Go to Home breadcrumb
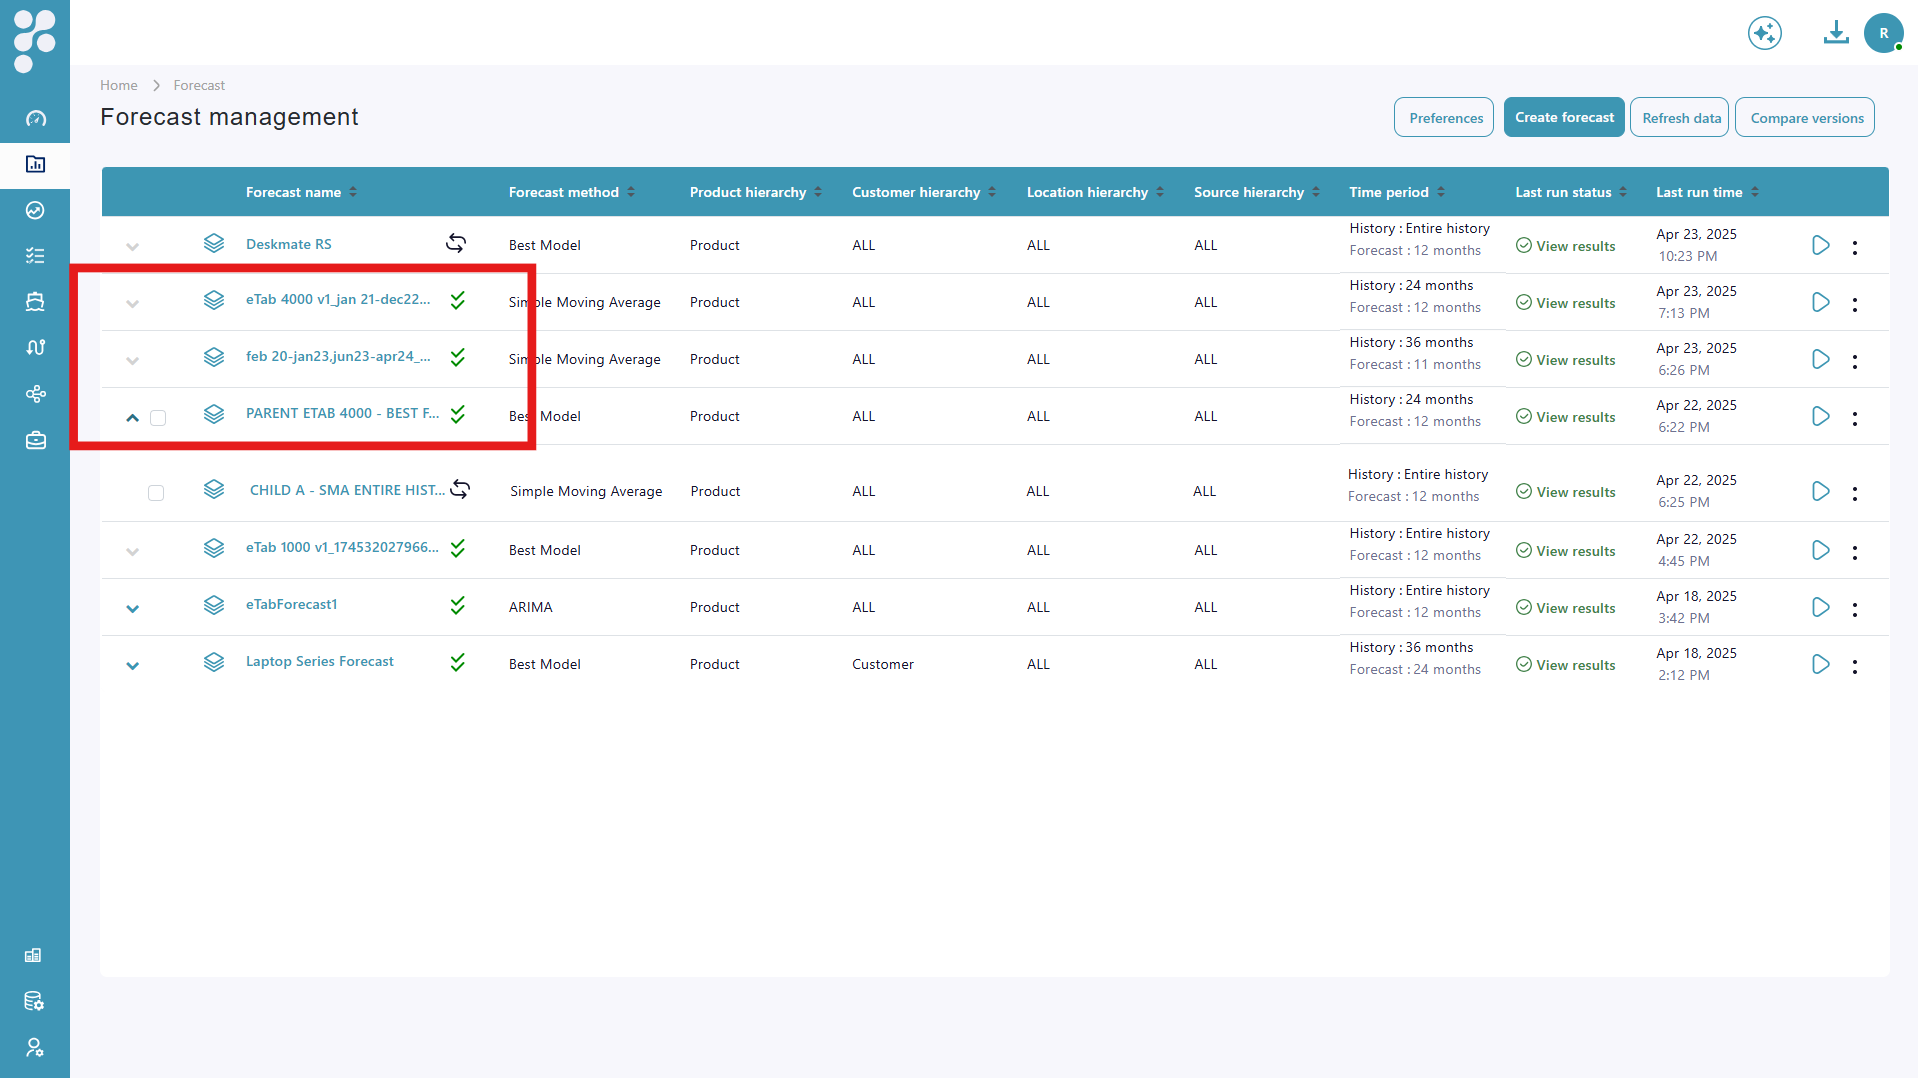Screen dimensions: 1918x1078 pos(119,85)
